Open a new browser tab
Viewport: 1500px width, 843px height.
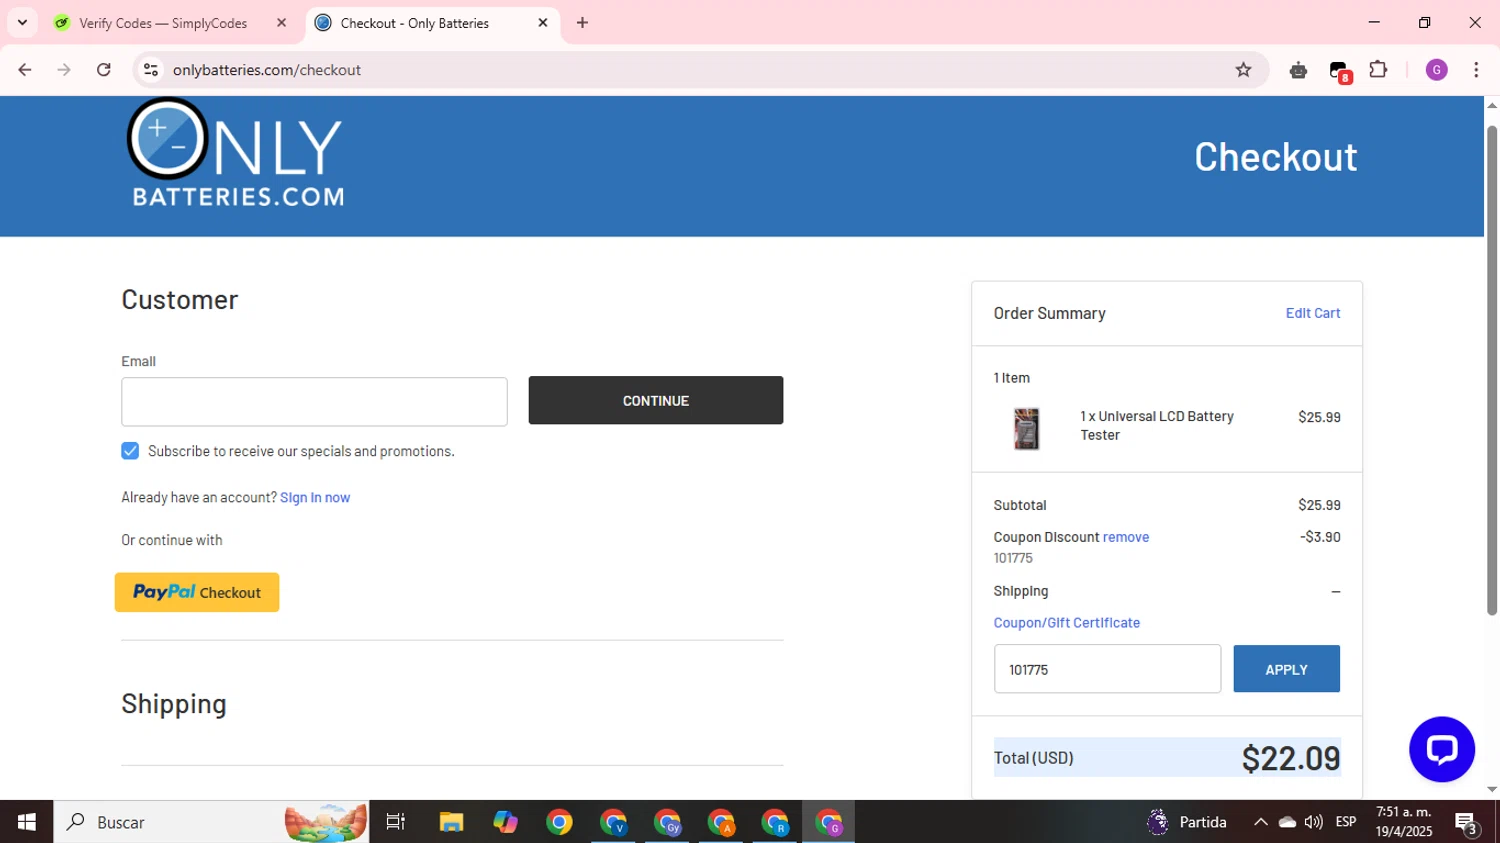pos(582,23)
